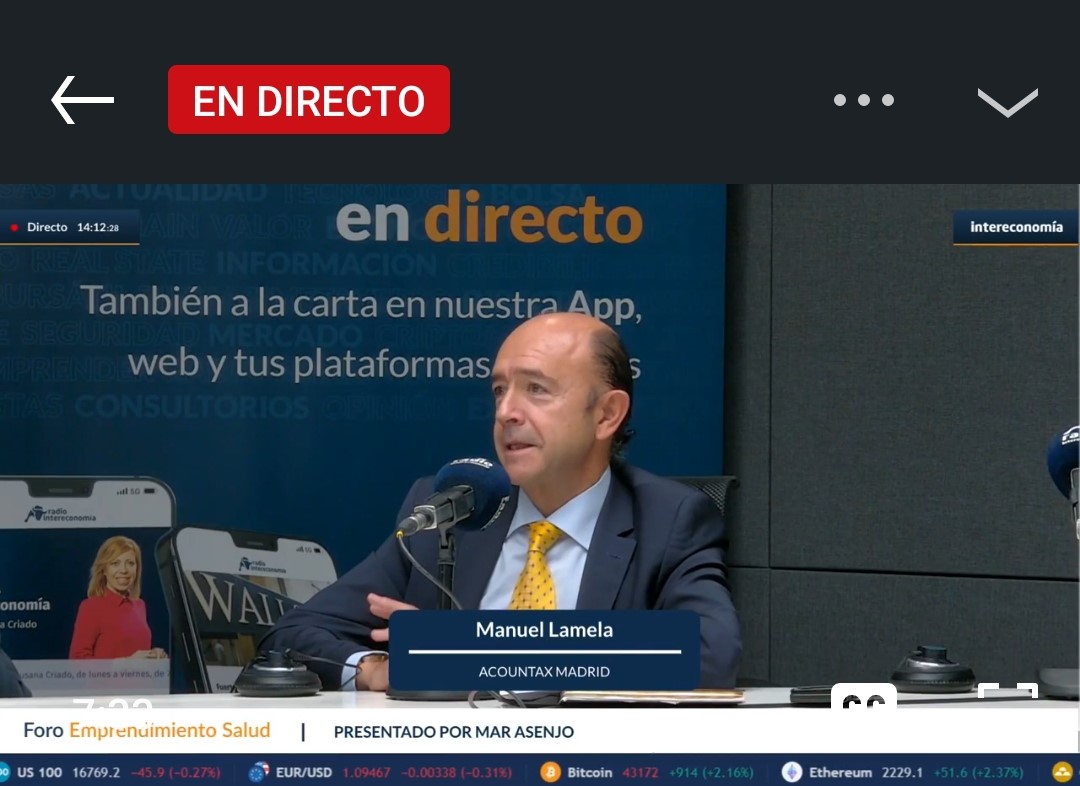Viewport: 1080px width, 786px height.
Task: Select the US 100 ticker entry
Action: [x=40, y=772]
